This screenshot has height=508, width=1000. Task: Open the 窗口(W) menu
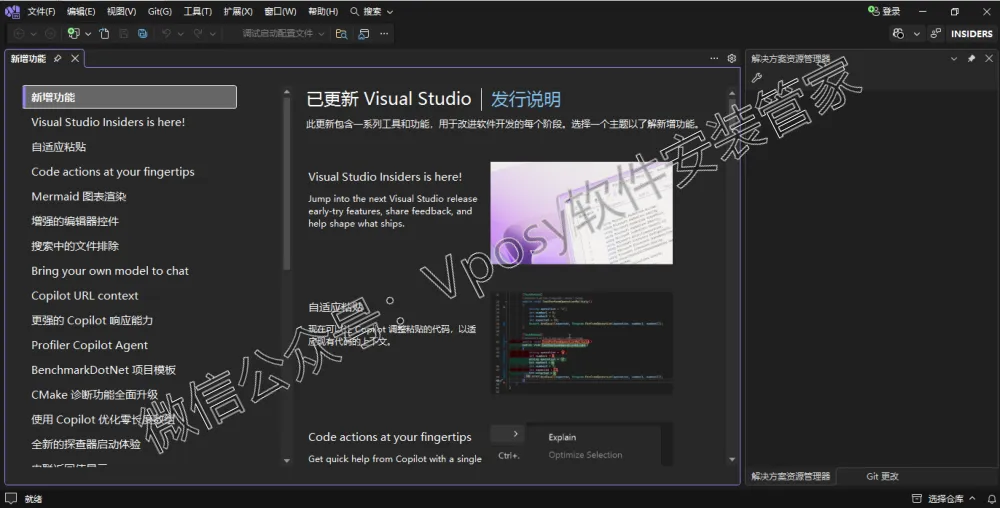(280, 11)
